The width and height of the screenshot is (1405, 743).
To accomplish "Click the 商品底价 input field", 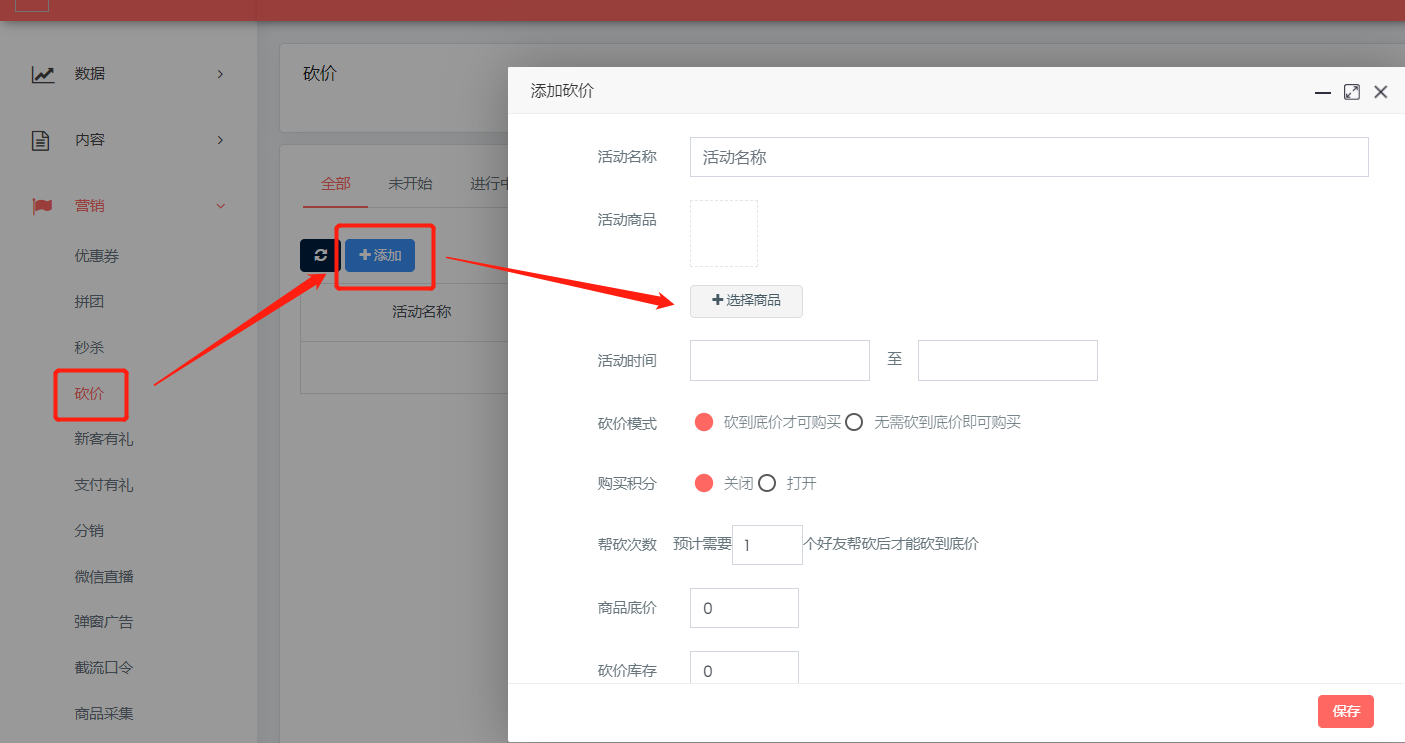I will click(x=744, y=608).
